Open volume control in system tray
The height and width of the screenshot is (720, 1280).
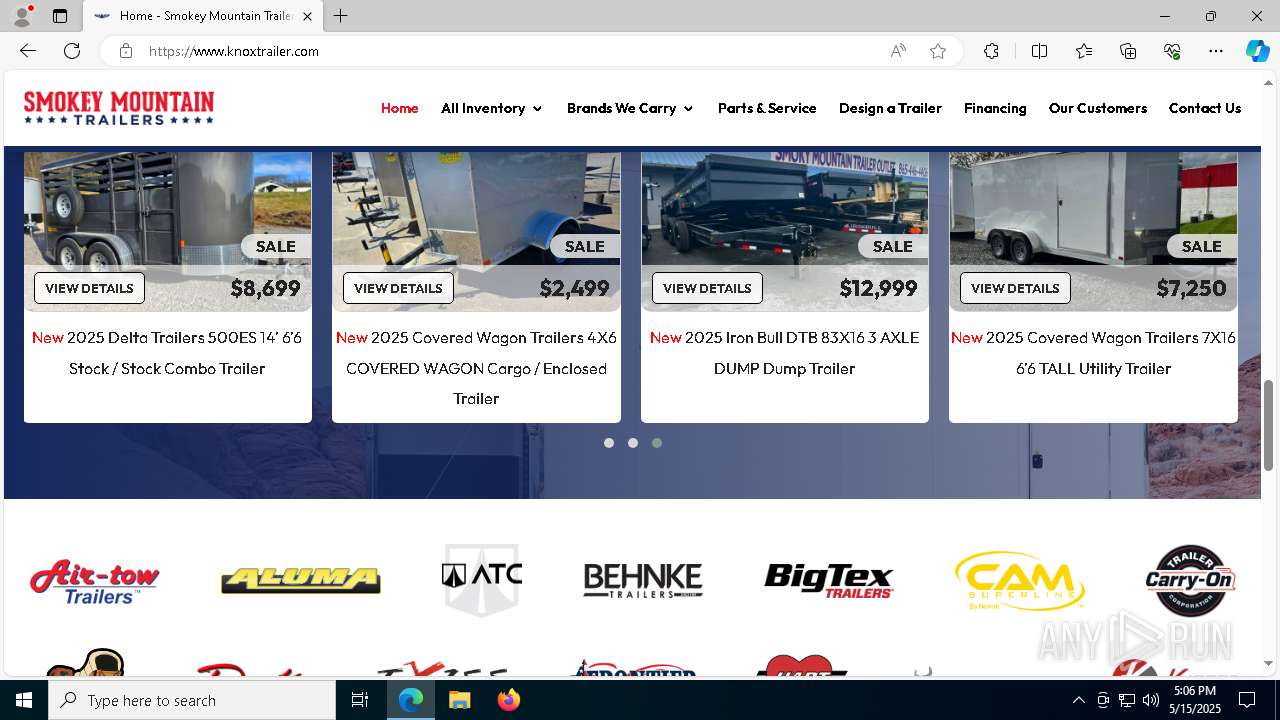[1150, 700]
